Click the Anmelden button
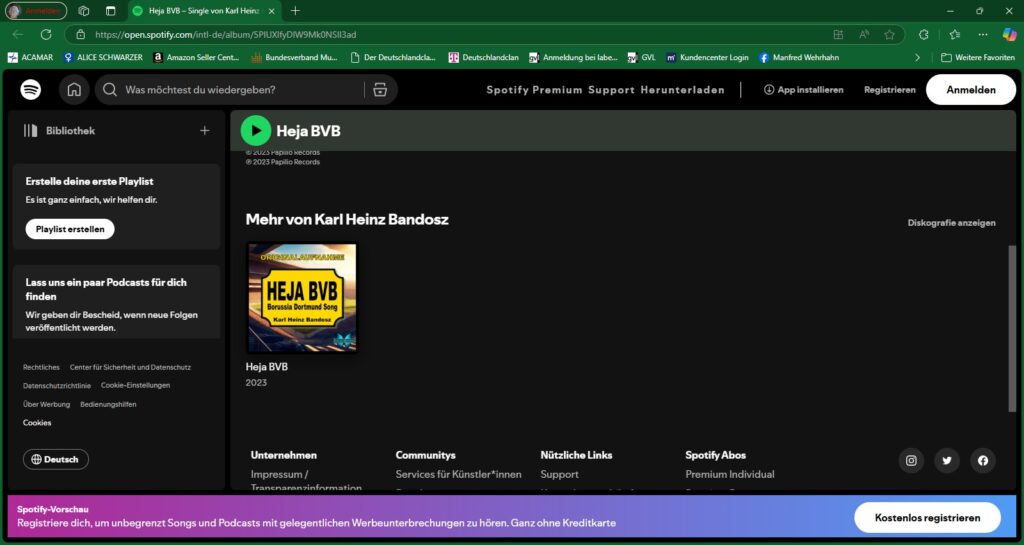1024x545 pixels. pyautogui.click(x=971, y=90)
